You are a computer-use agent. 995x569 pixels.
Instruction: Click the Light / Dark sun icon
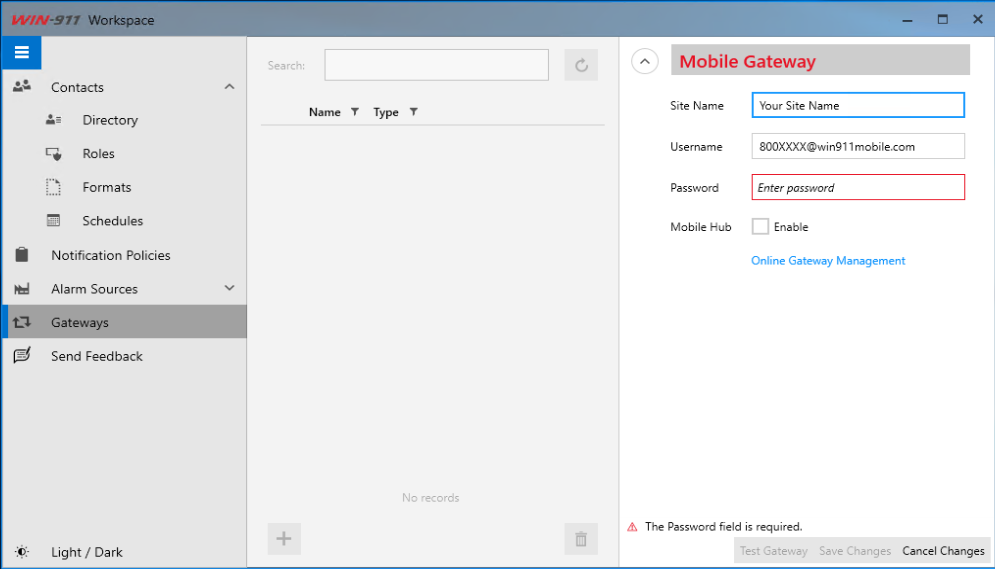point(22,552)
